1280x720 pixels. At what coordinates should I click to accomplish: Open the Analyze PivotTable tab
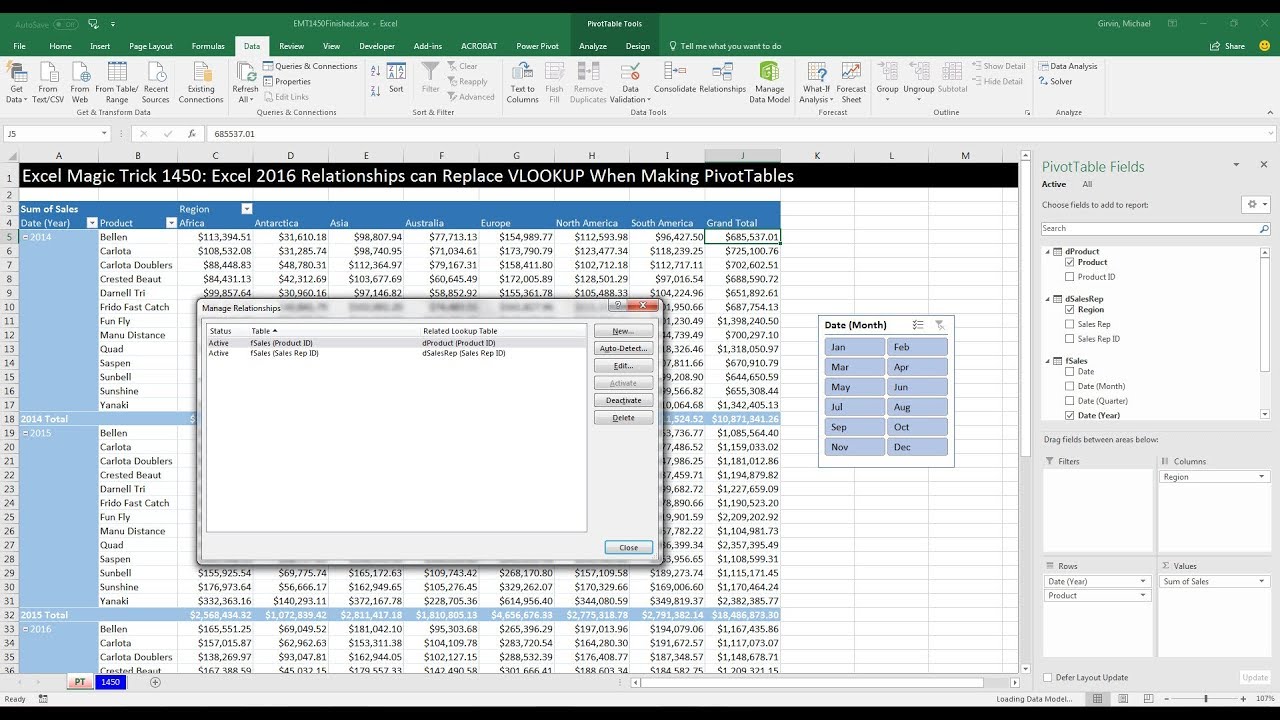click(593, 46)
